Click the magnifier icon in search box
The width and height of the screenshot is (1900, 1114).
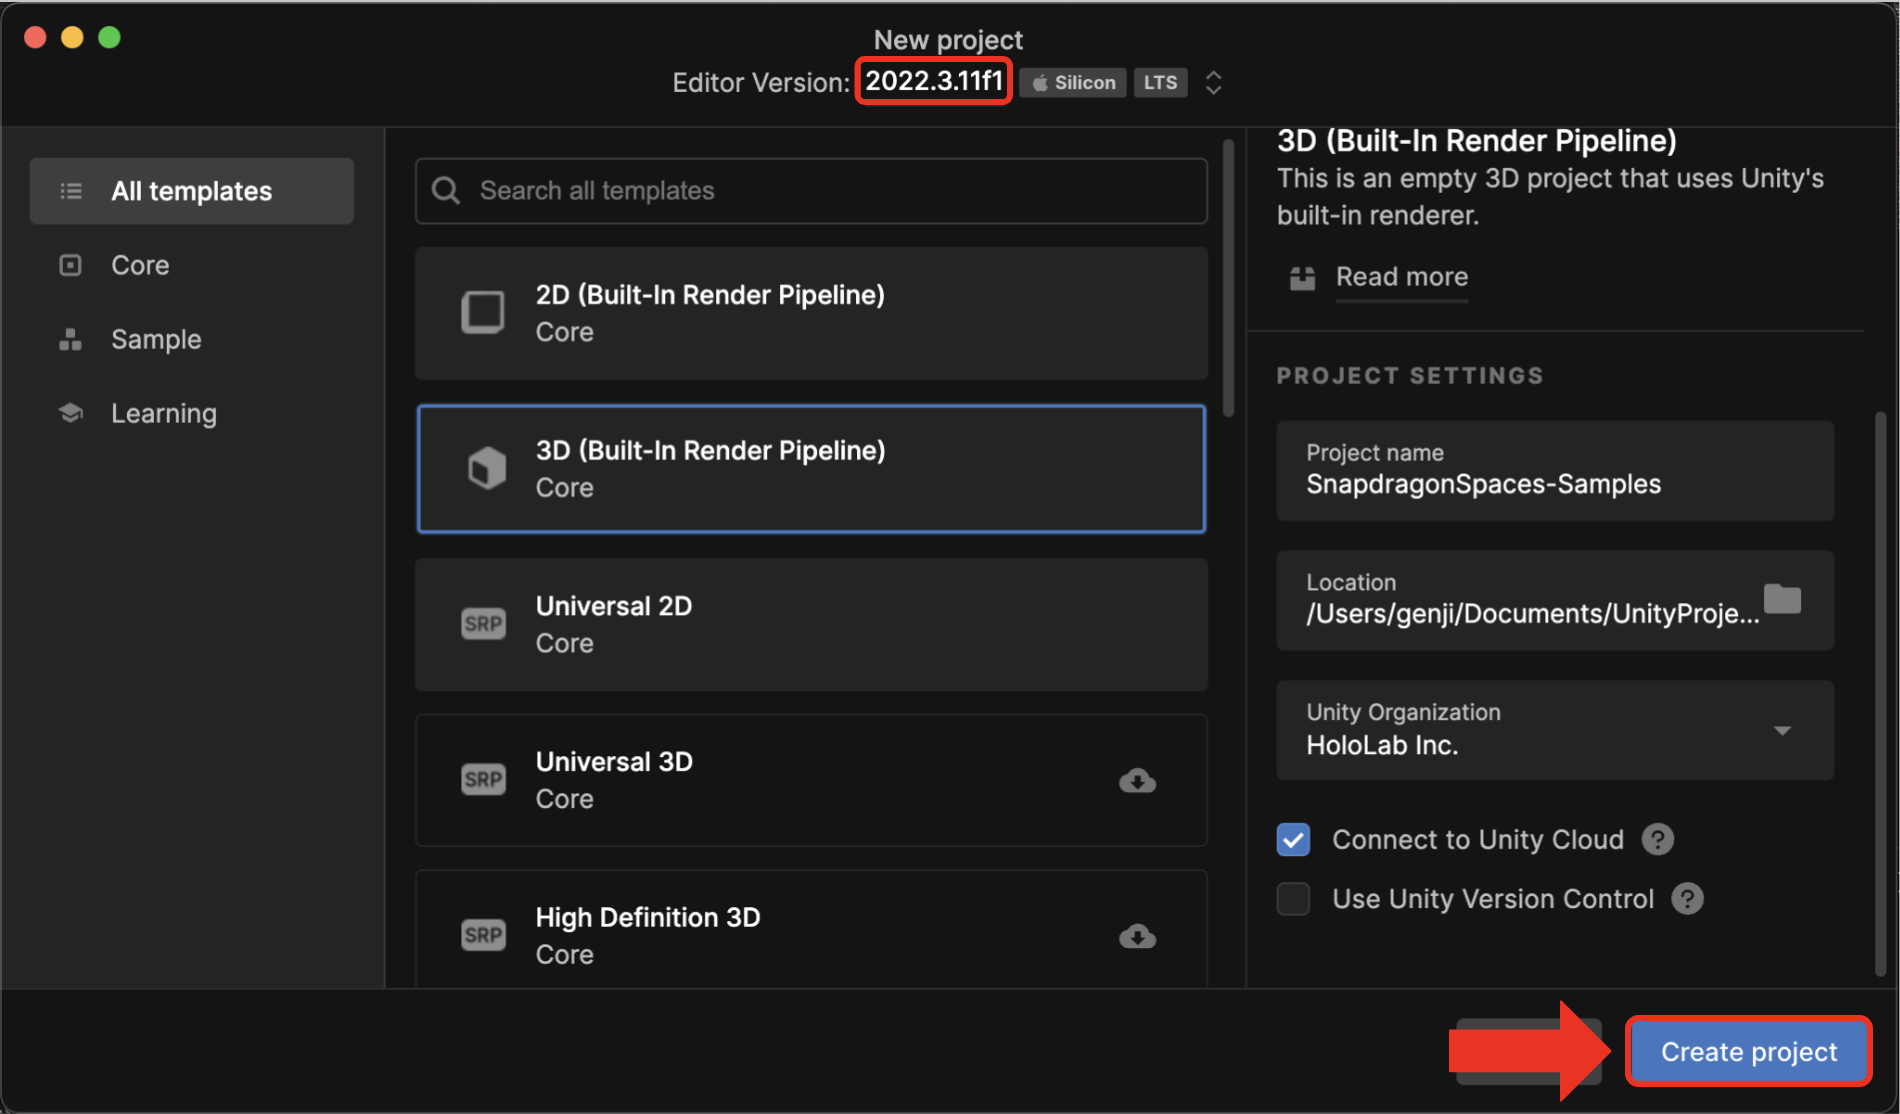pyautogui.click(x=446, y=190)
